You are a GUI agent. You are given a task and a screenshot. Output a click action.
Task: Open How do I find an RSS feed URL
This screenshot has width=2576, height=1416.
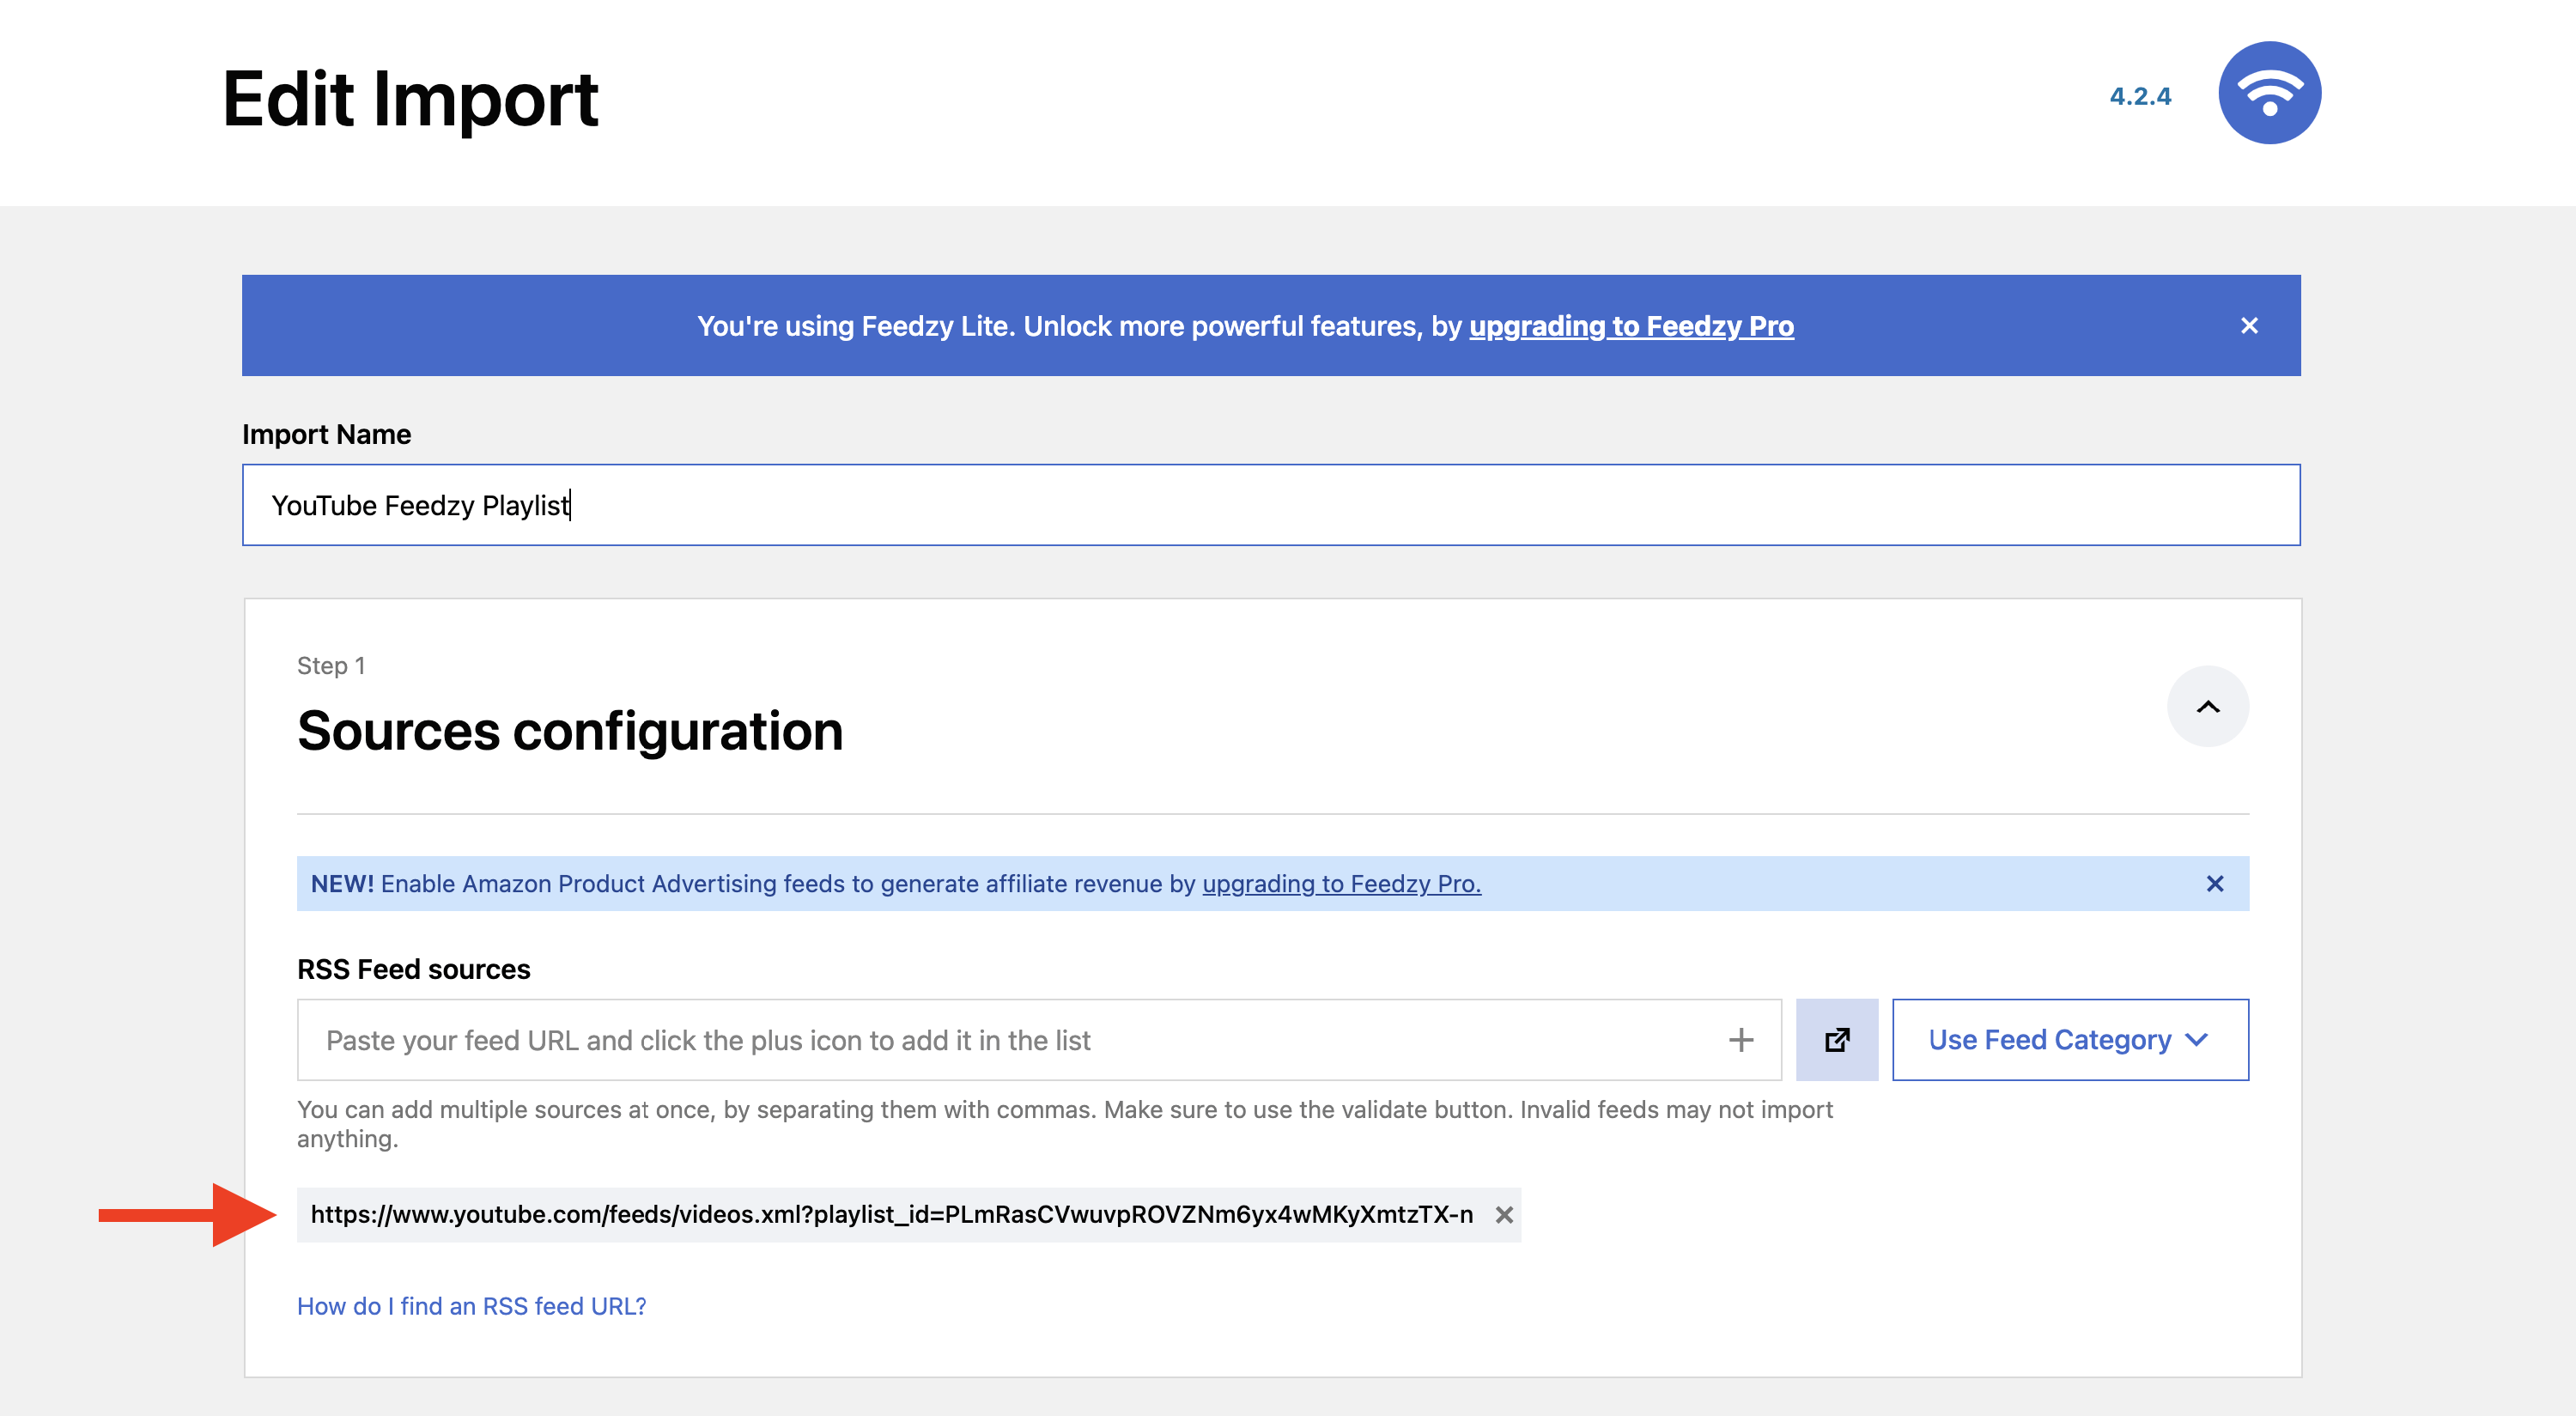[x=471, y=1306]
